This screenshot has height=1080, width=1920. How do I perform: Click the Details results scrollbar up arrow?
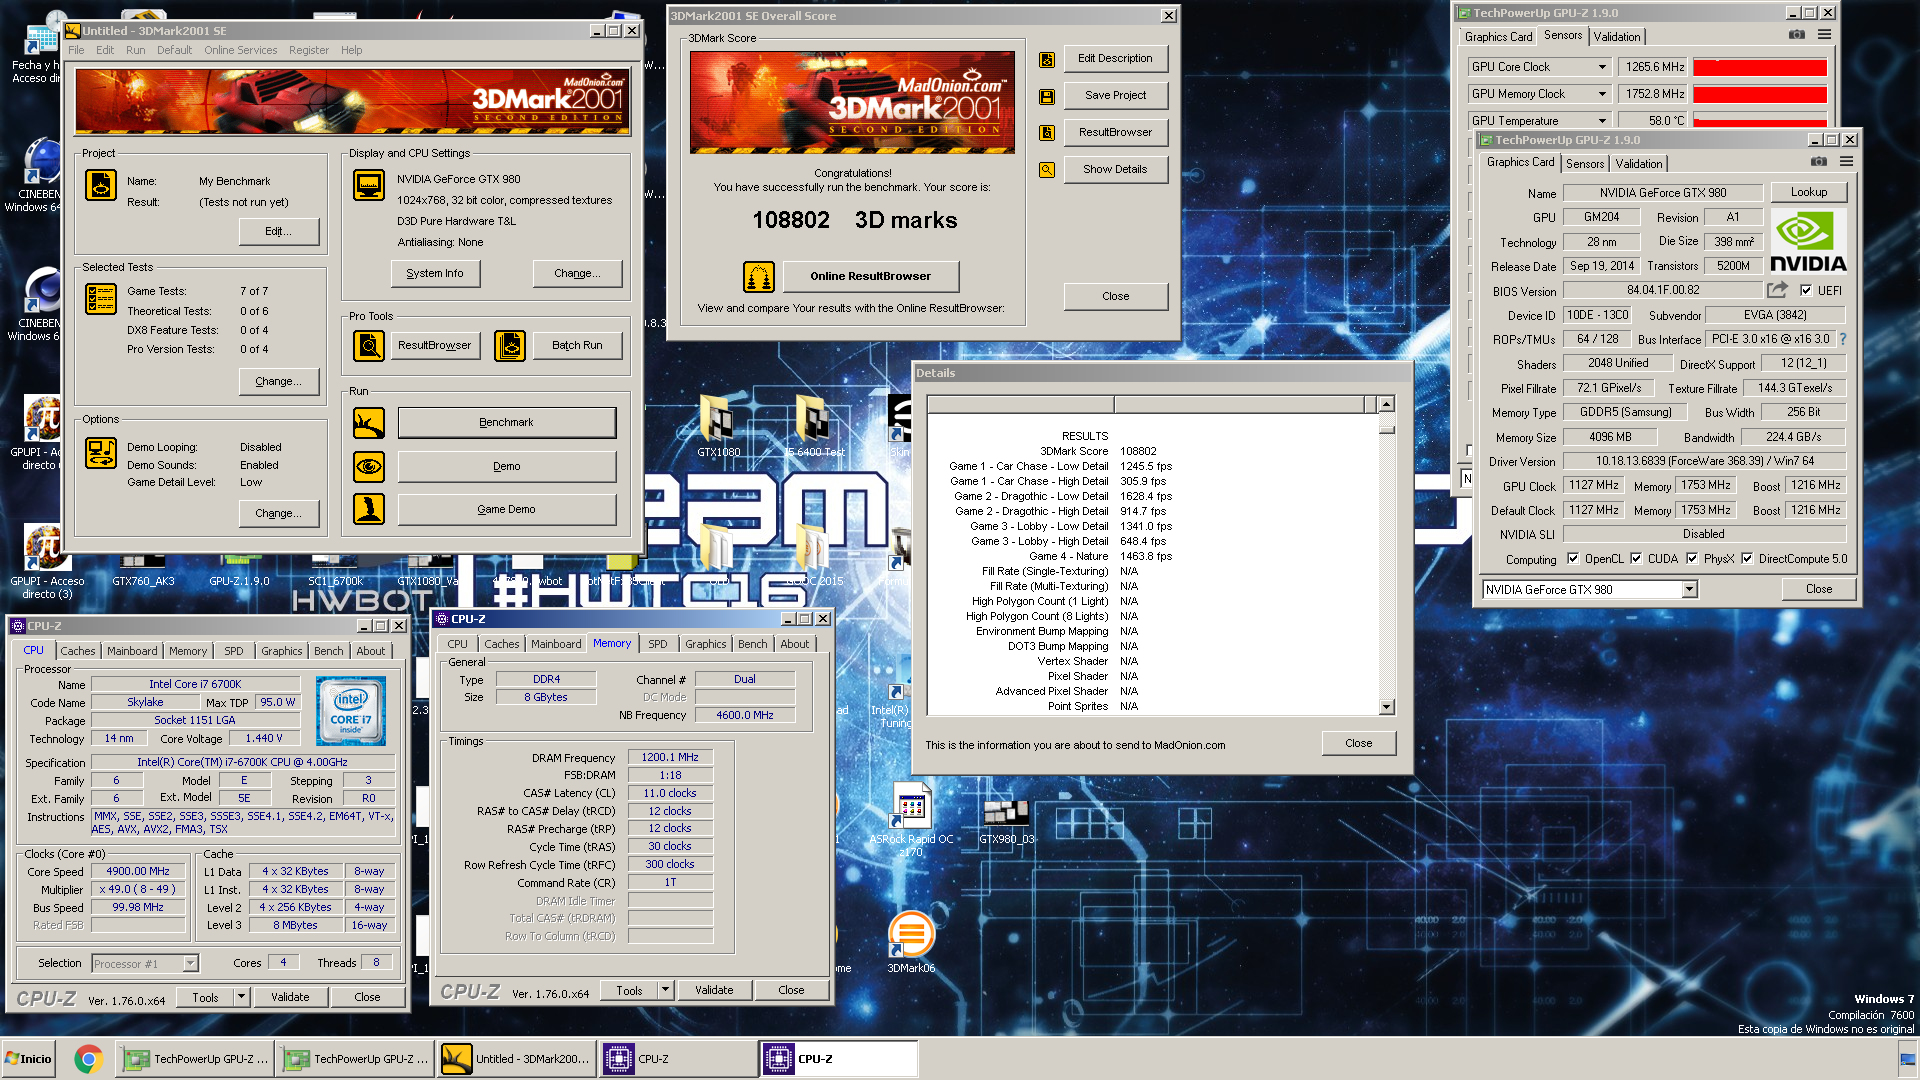pos(1386,404)
